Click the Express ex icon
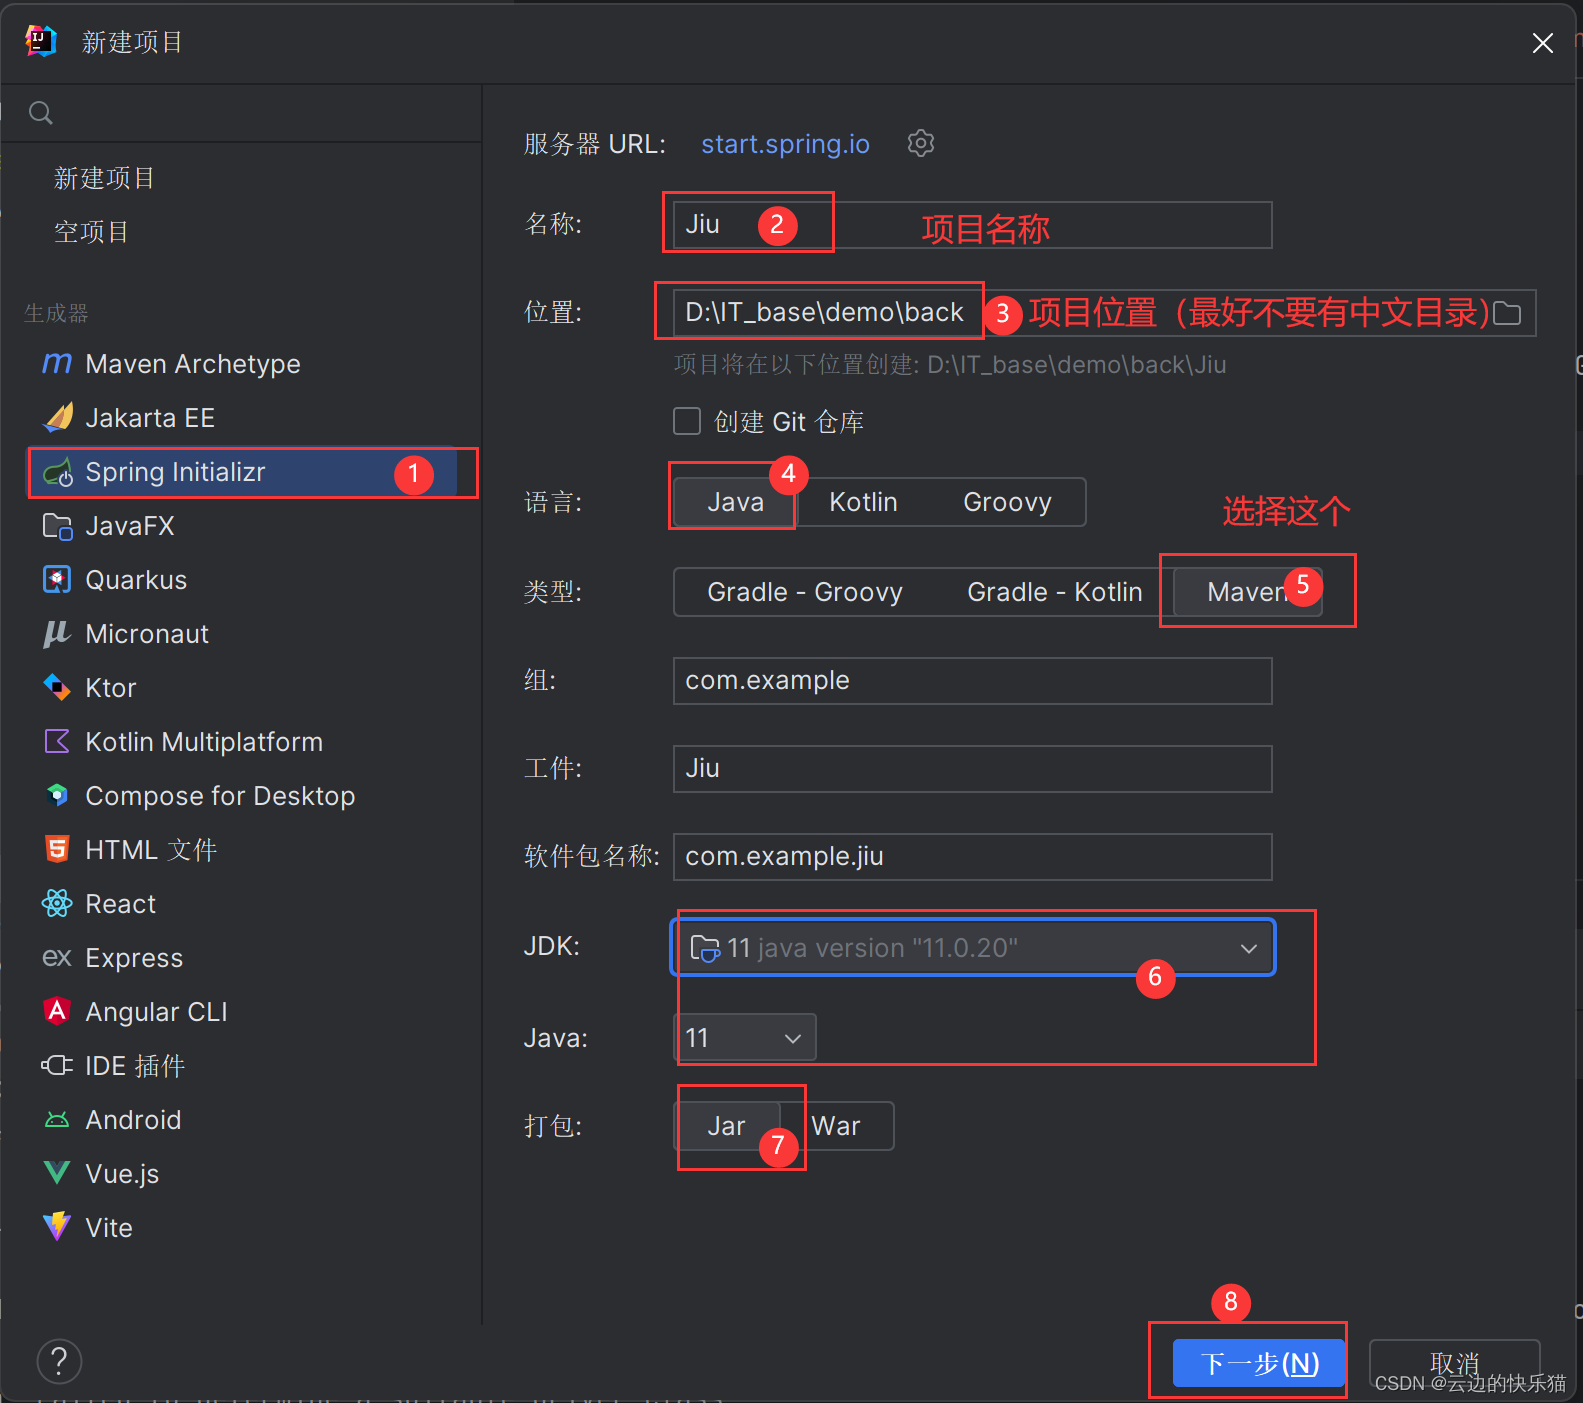 click(57, 958)
